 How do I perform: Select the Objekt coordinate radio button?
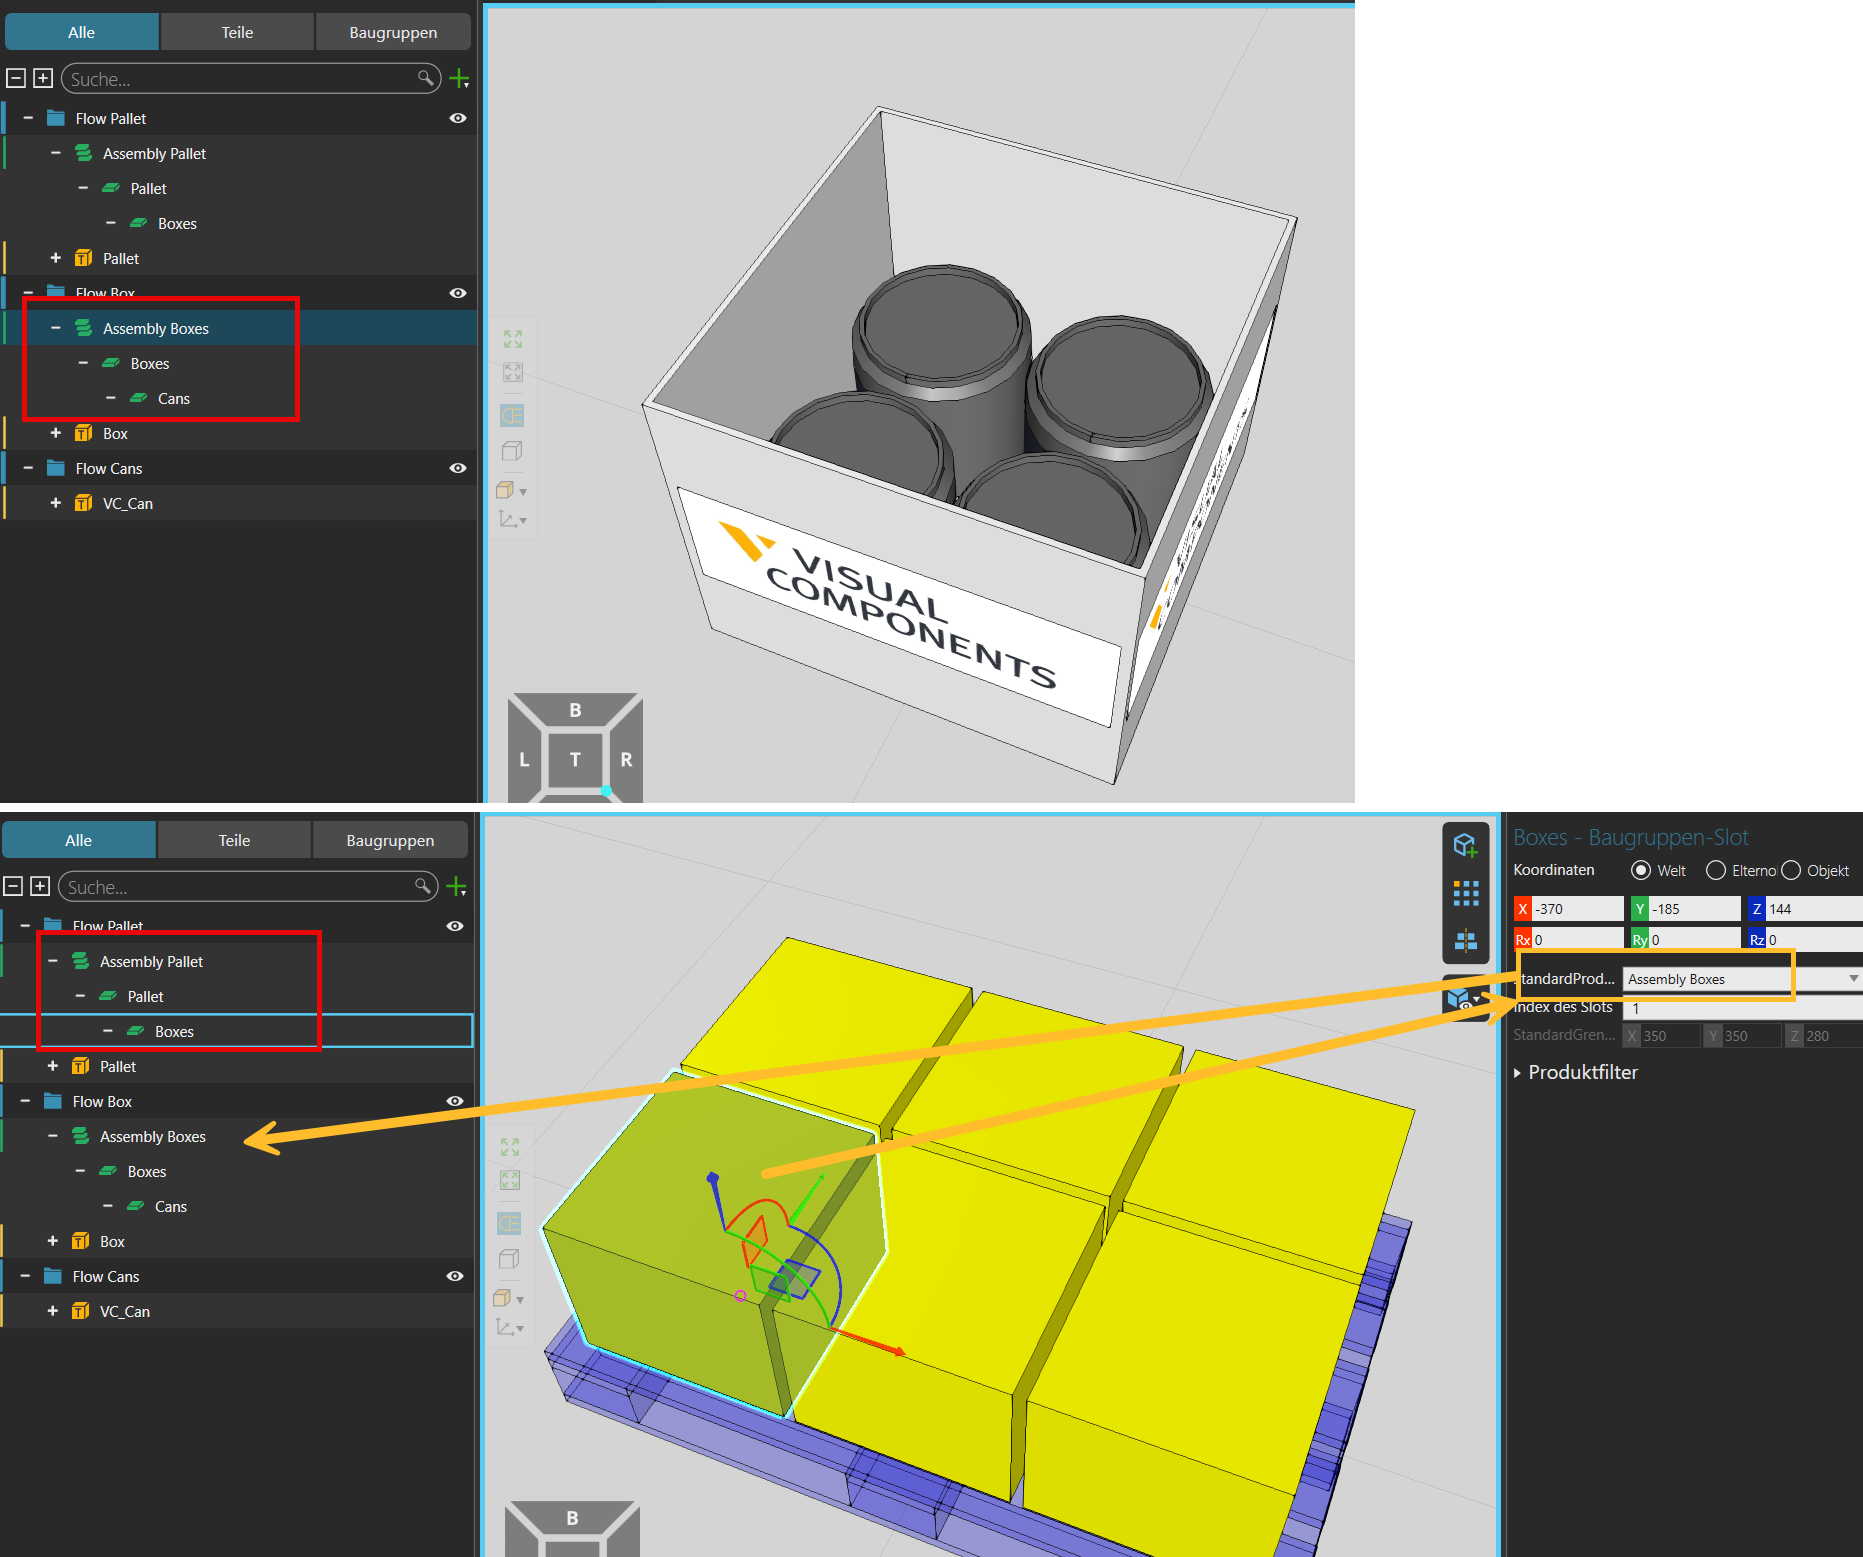click(1791, 870)
